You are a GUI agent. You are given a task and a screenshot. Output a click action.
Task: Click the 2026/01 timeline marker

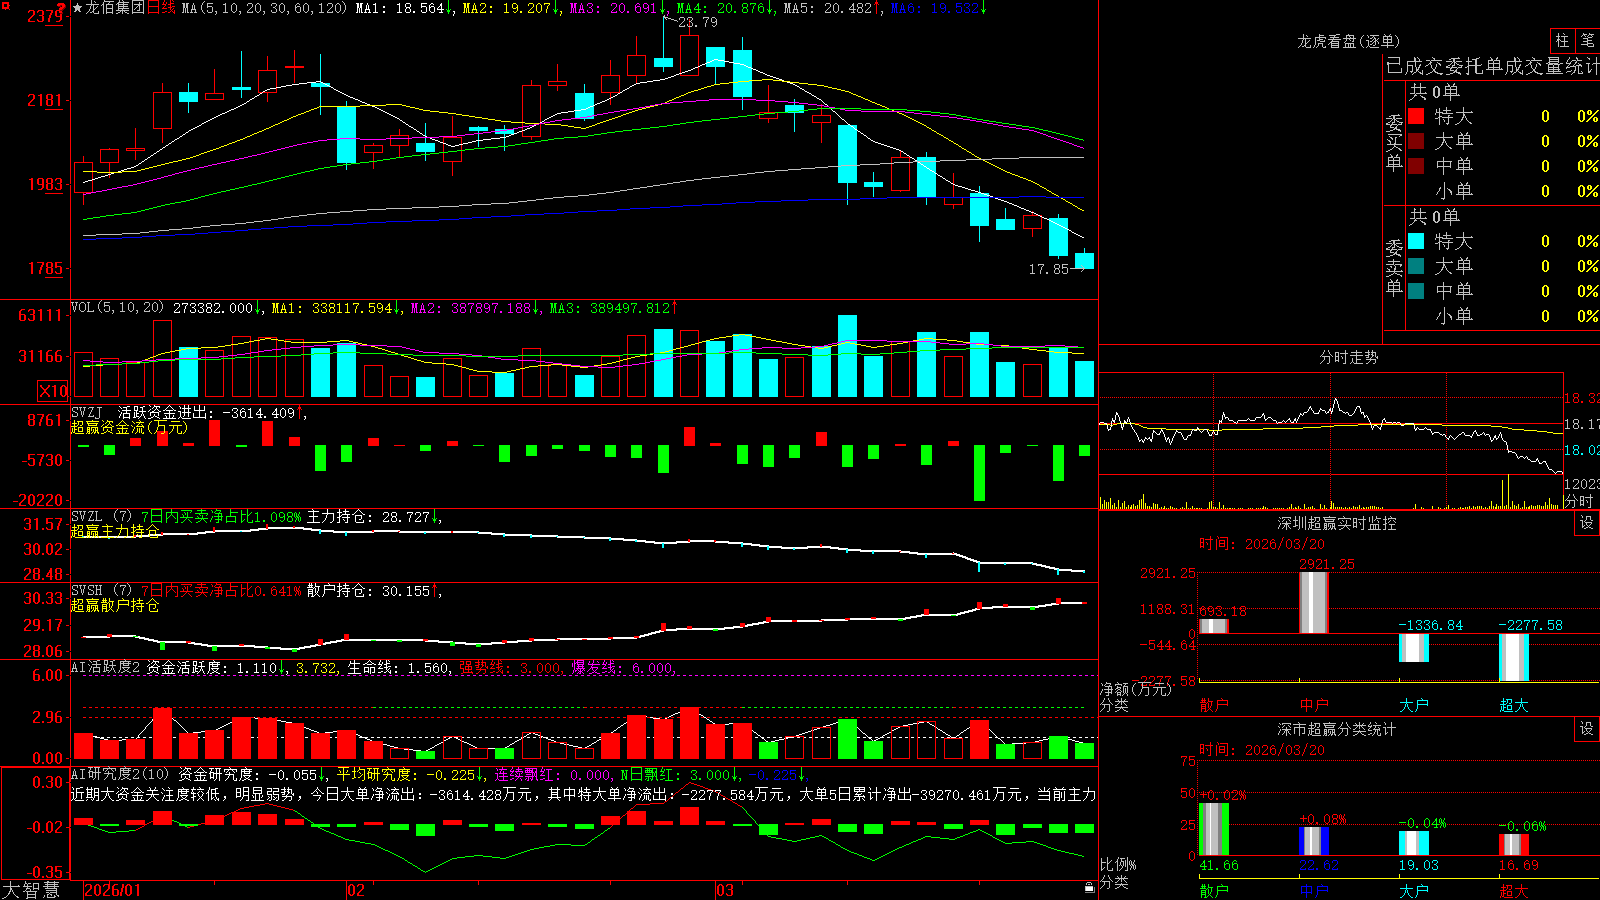113,890
